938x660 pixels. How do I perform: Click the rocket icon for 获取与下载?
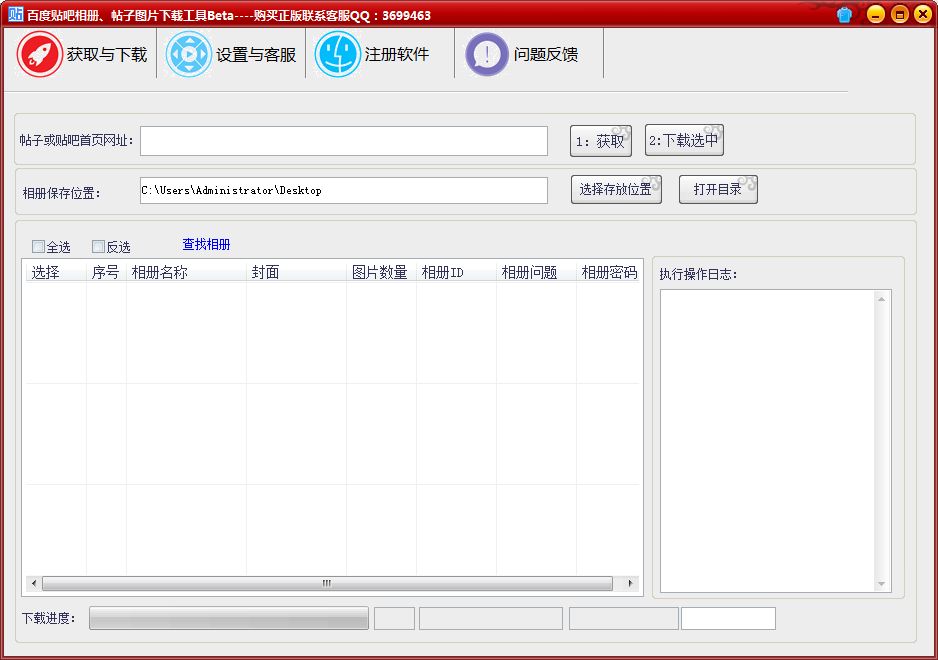(40, 55)
